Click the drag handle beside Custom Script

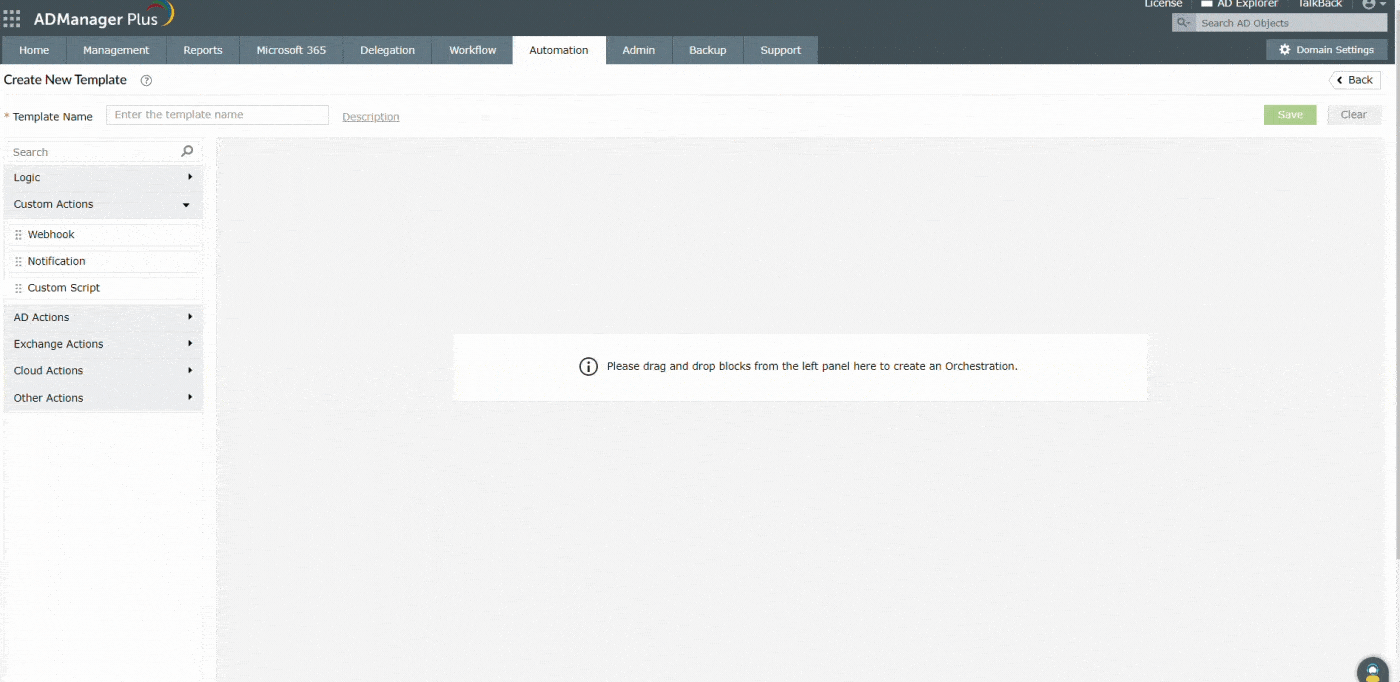[18, 287]
